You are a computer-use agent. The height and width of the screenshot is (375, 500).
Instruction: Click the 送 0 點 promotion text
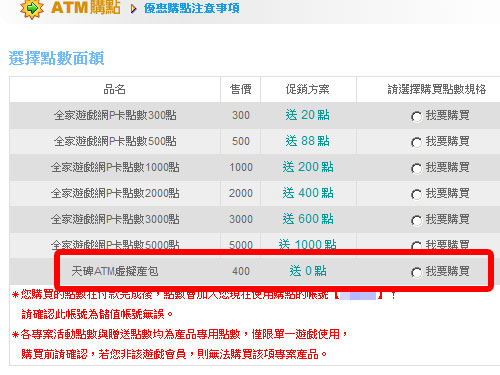[x=308, y=271]
